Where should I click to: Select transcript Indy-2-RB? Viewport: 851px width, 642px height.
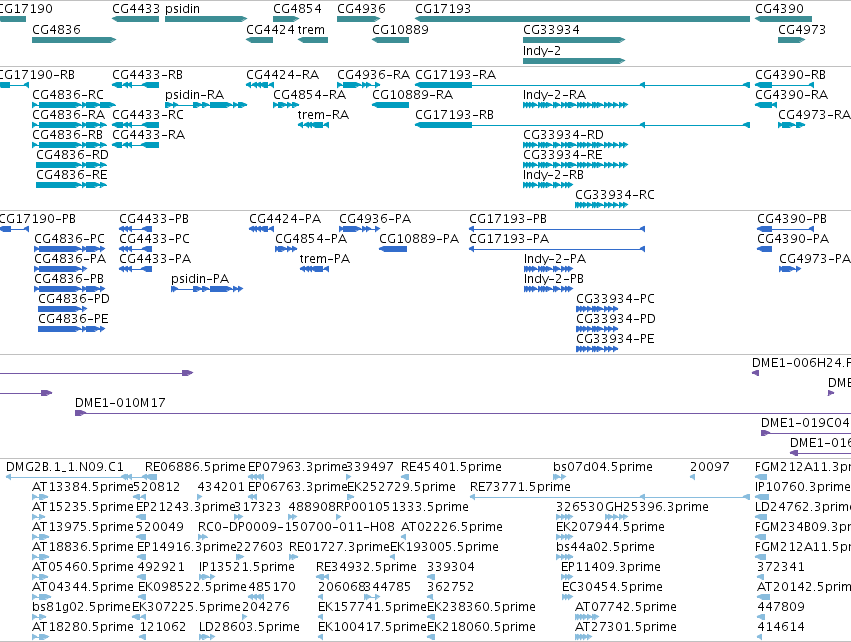click(x=554, y=175)
